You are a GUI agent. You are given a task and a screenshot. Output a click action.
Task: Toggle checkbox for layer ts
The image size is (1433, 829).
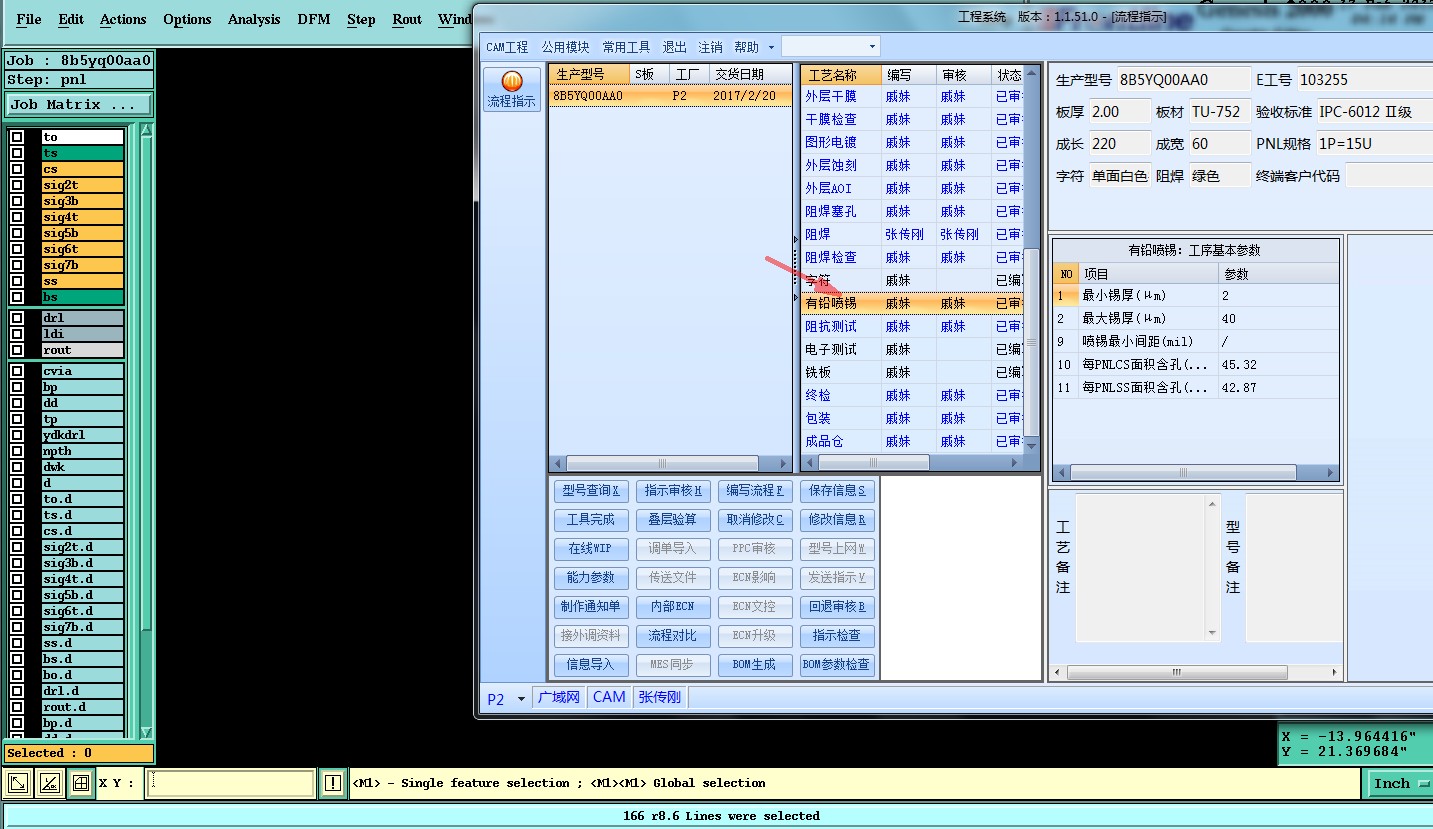tap(17, 153)
